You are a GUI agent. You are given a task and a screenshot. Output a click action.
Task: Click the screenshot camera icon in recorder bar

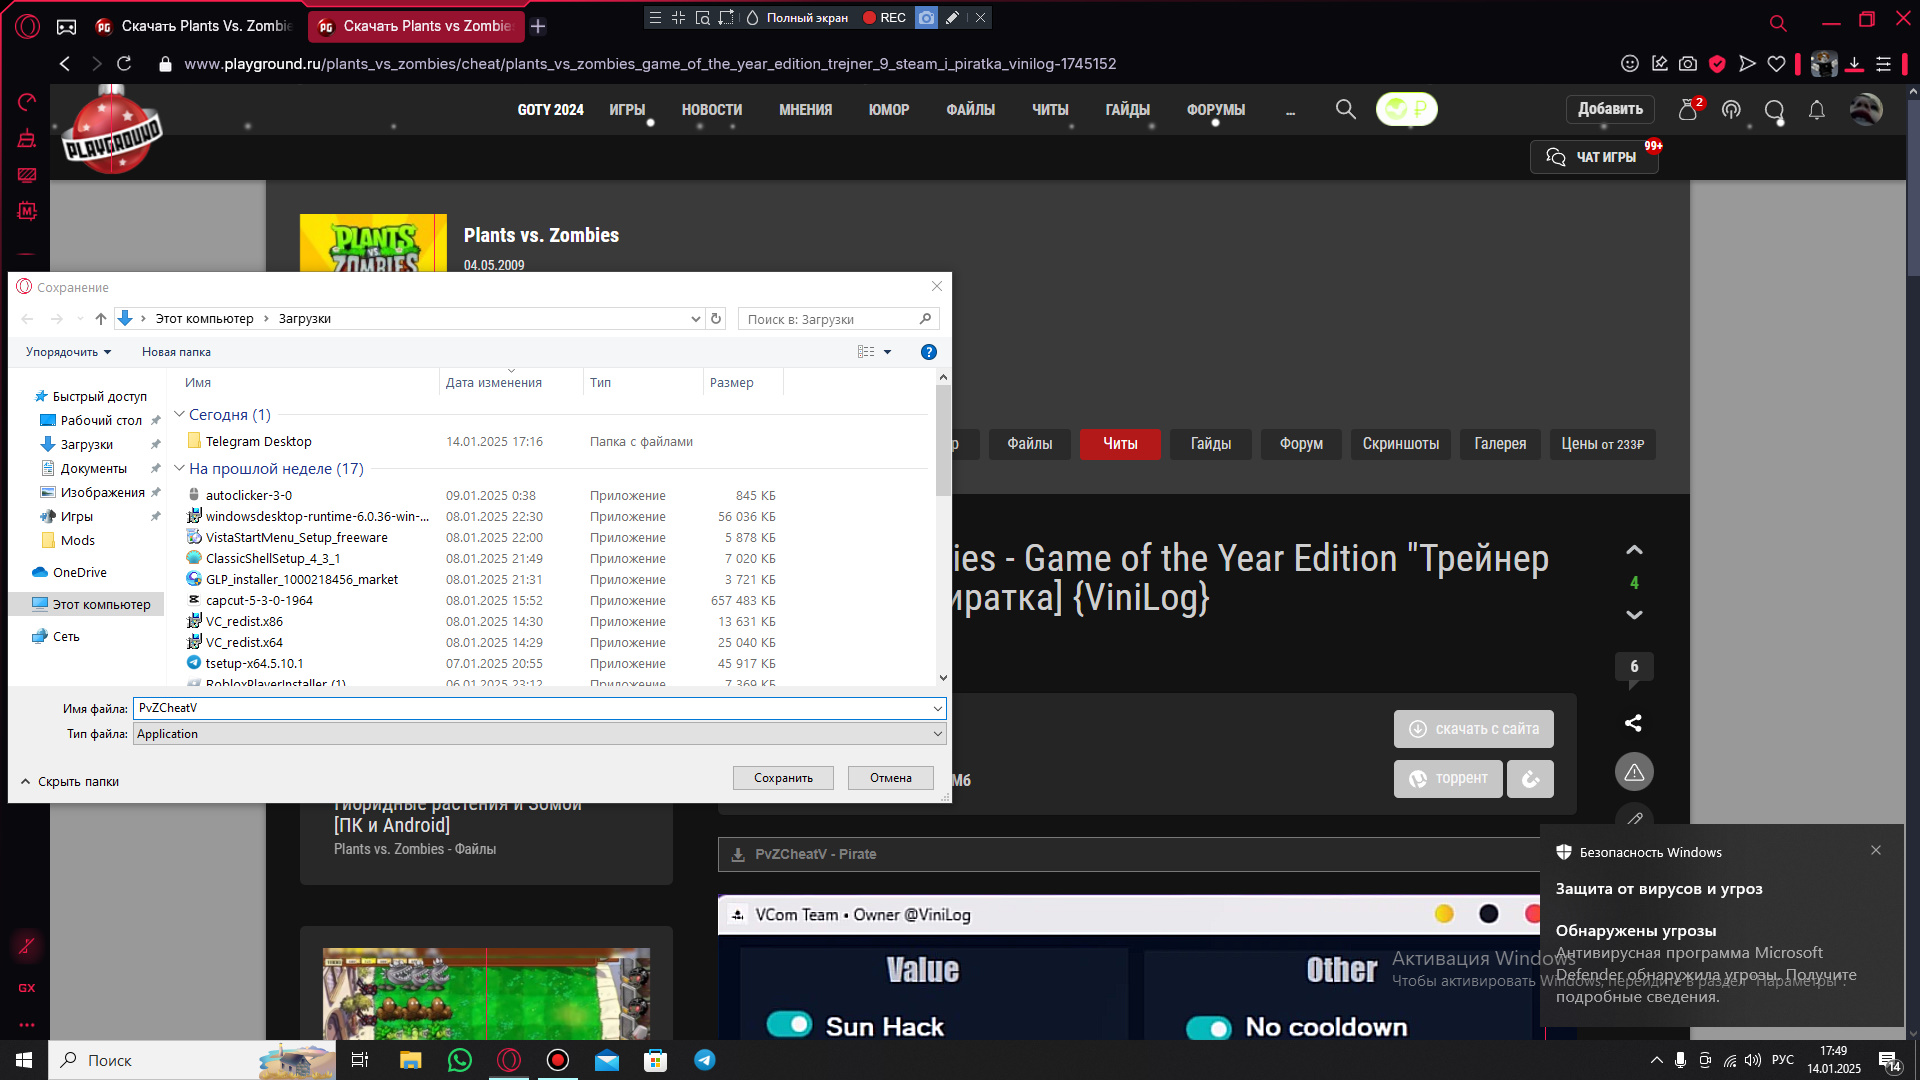coord(927,18)
